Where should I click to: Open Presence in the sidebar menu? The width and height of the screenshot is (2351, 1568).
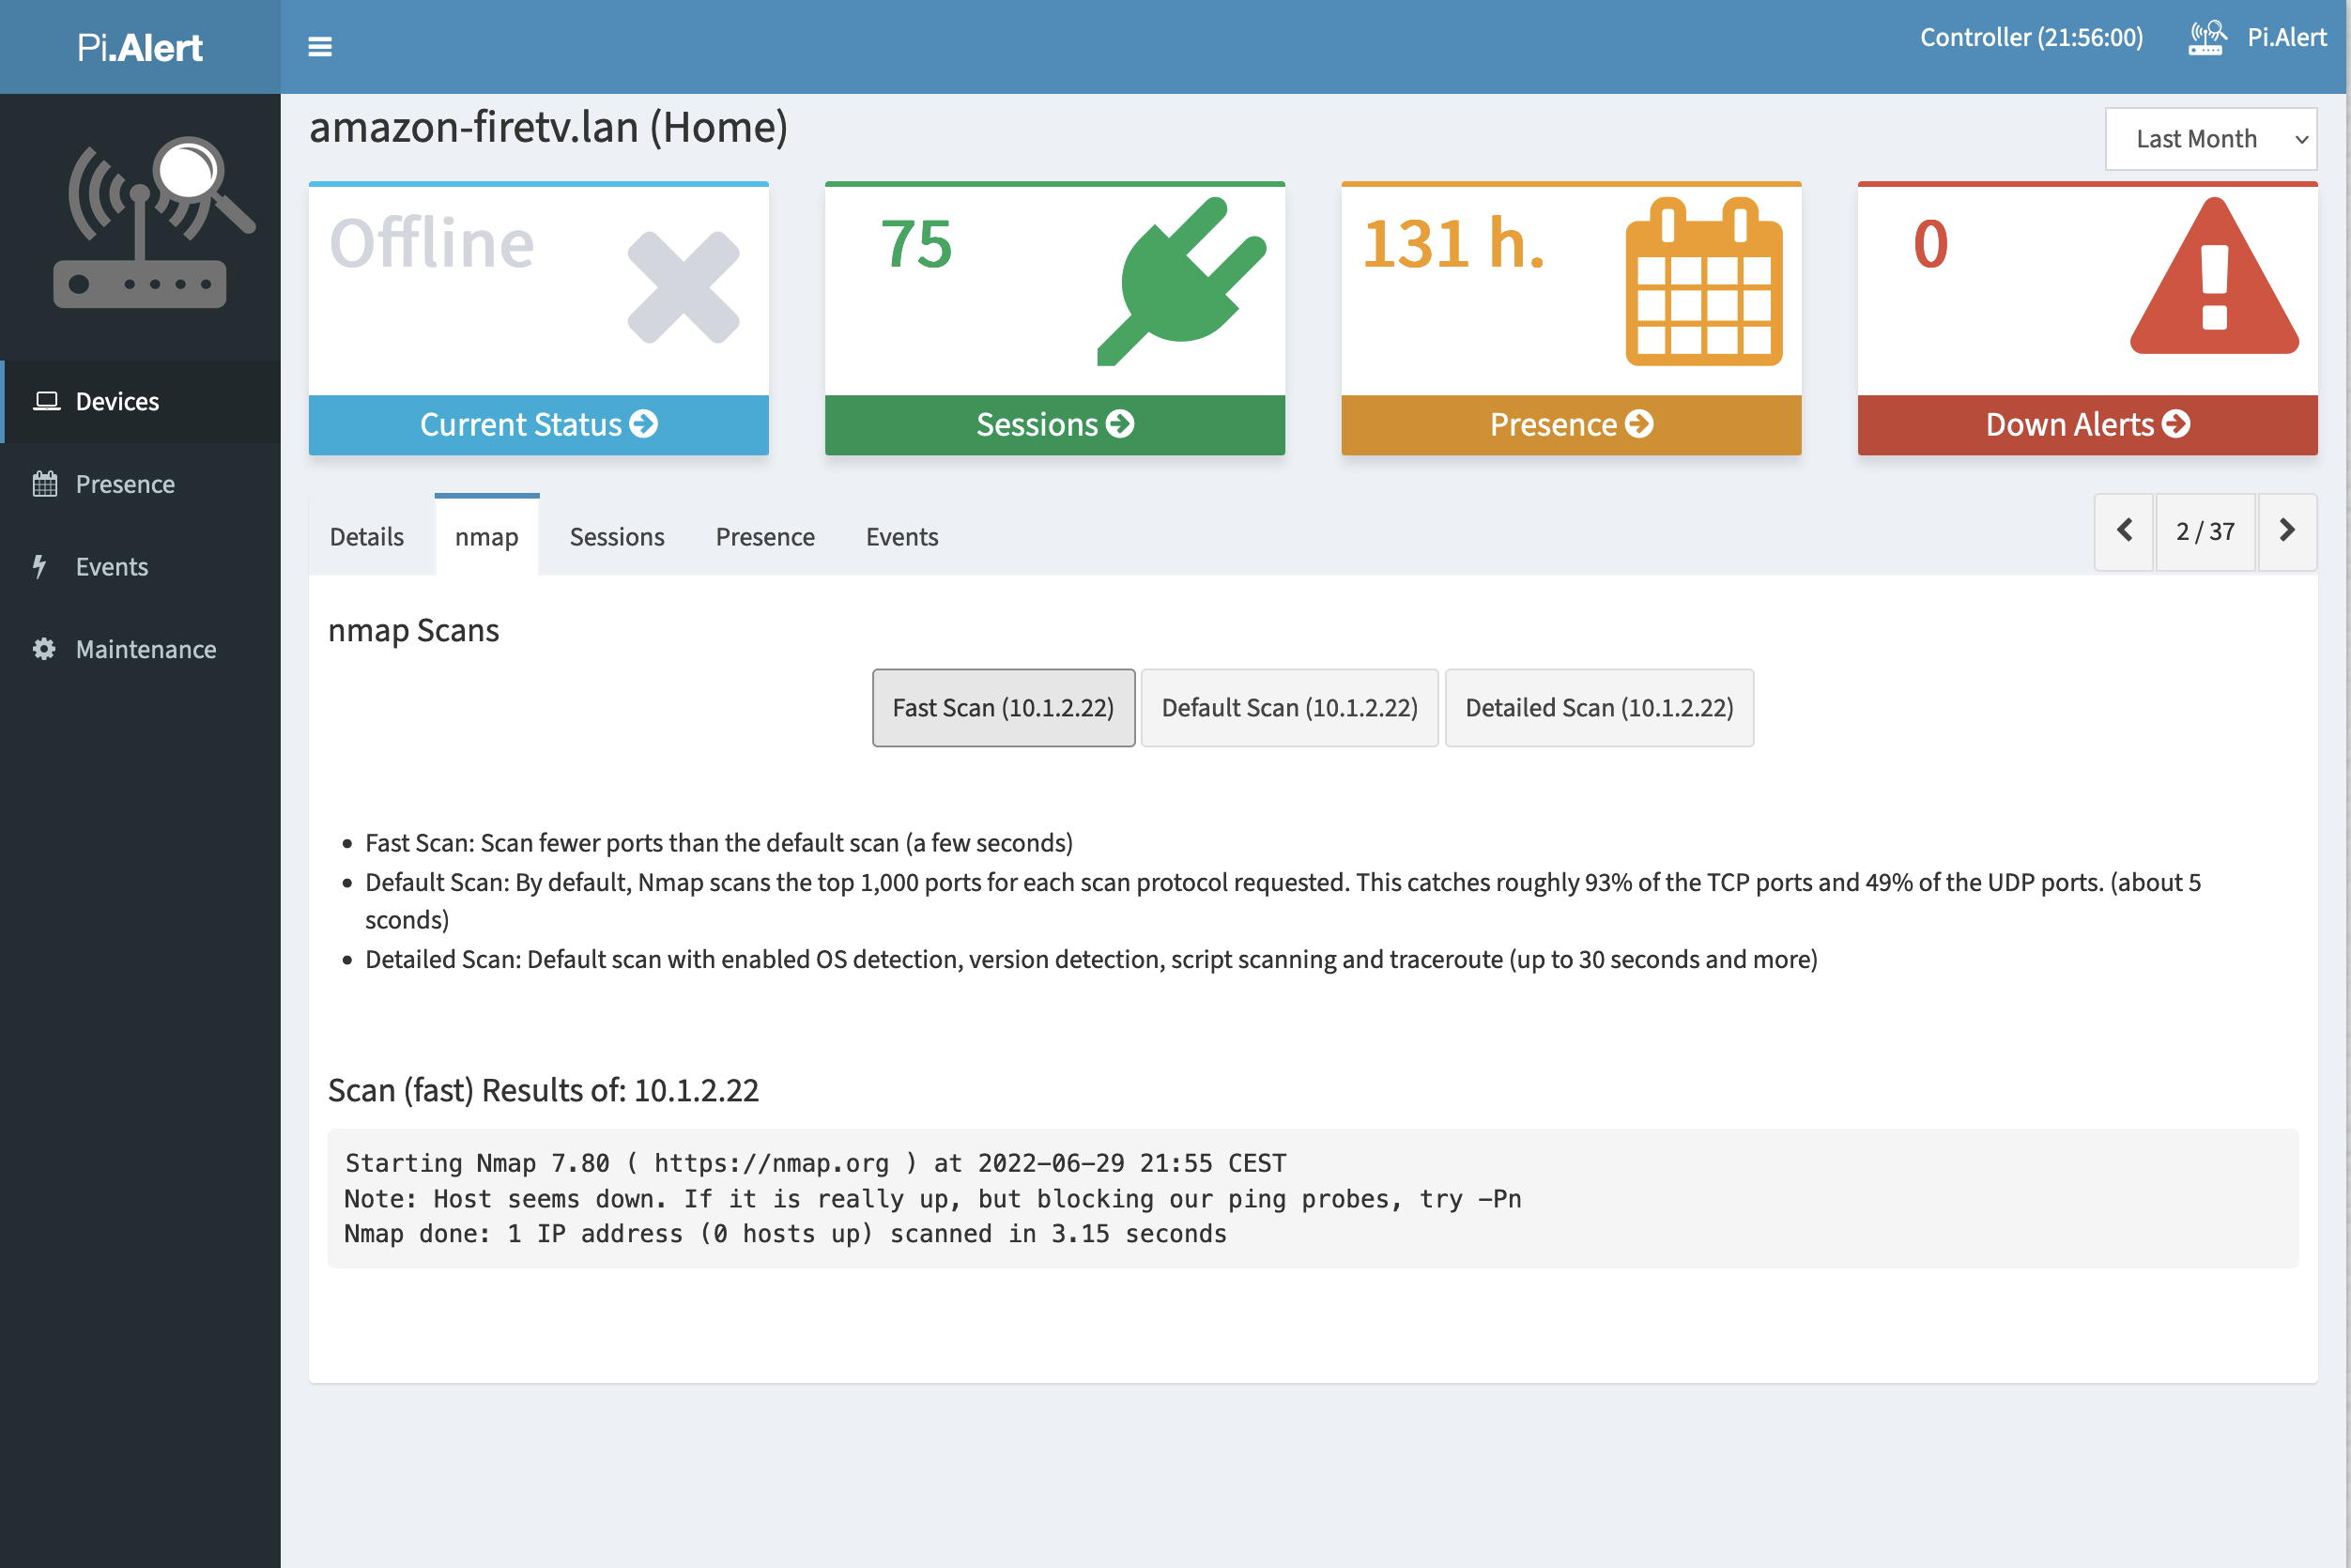tap(125, 484)
